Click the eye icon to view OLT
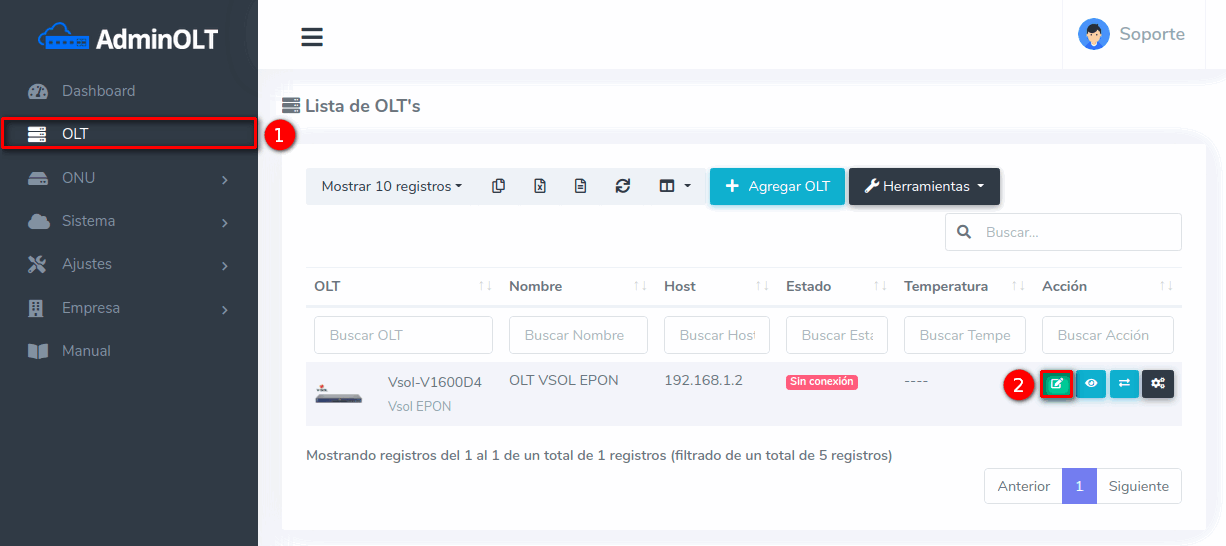This screenshot has width=1226, height=546. [1091, 383]
